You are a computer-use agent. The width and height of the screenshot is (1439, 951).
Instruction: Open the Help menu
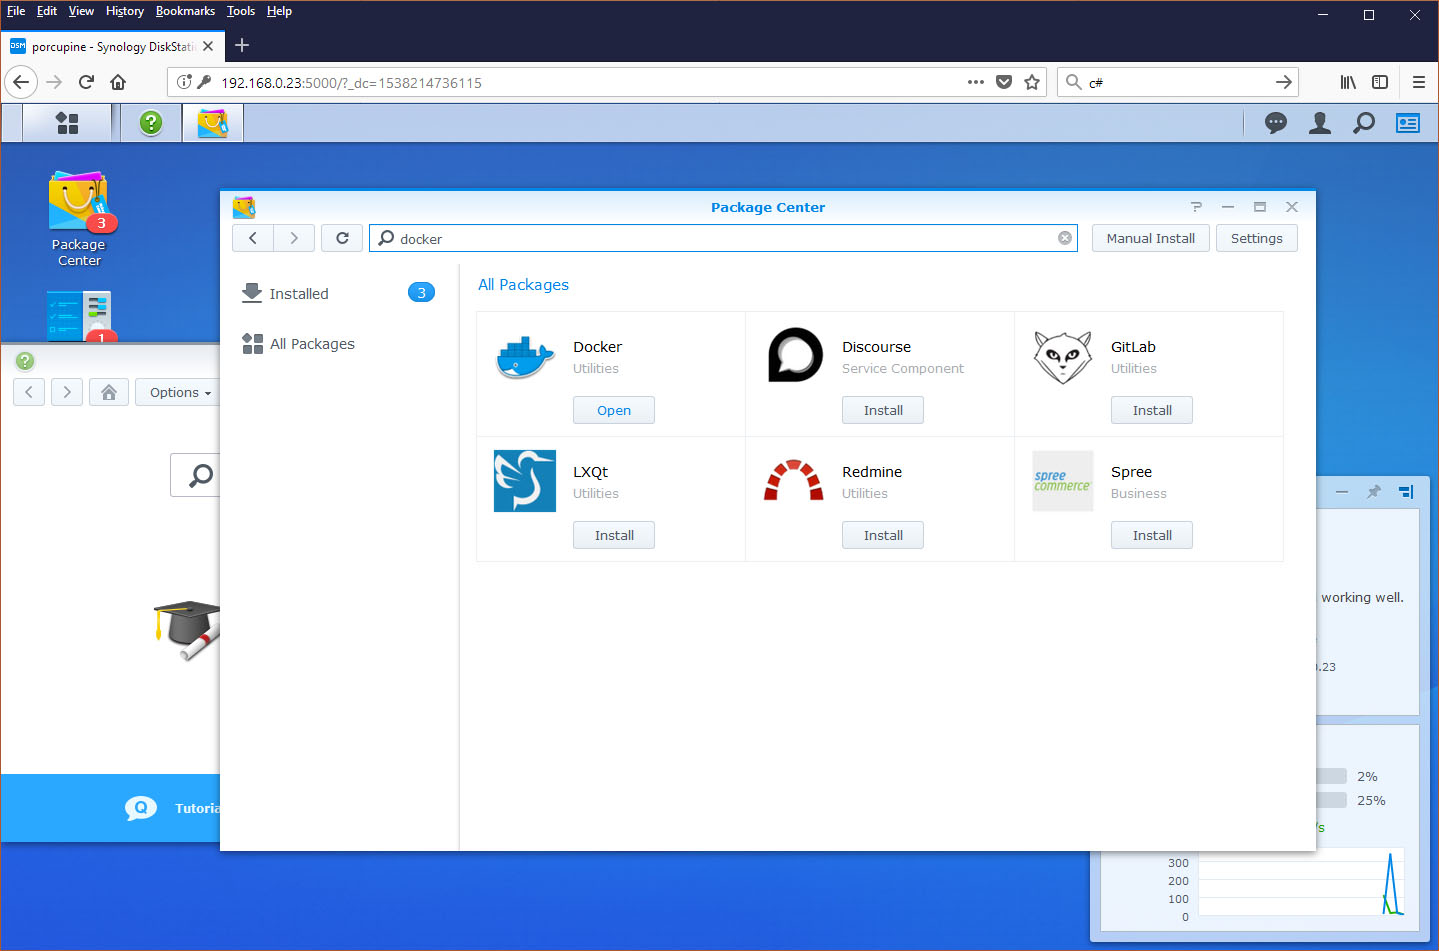tap(279, 11)
